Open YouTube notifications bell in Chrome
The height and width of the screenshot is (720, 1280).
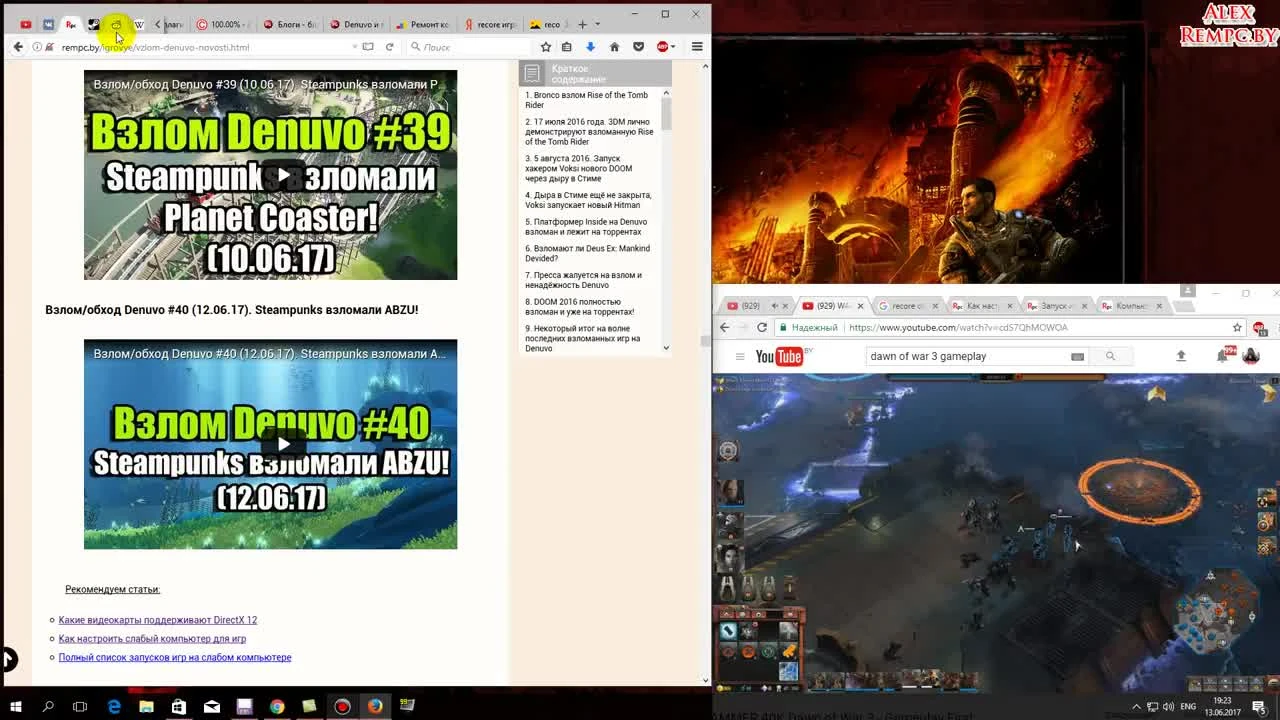tap(1221, 355)
